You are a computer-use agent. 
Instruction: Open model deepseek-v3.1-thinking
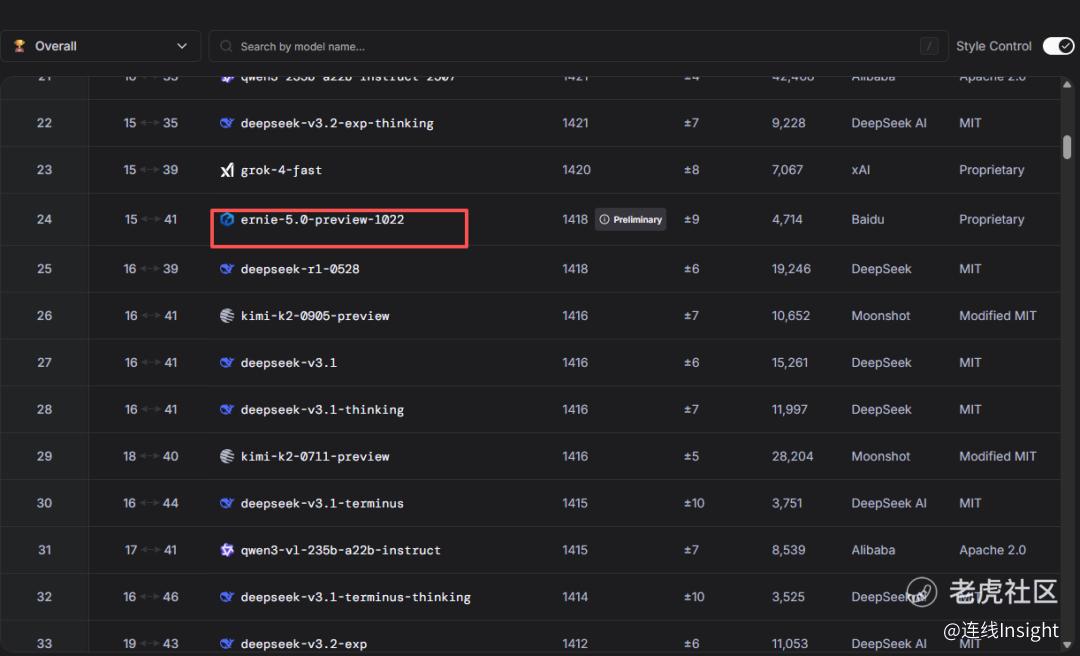322,409
